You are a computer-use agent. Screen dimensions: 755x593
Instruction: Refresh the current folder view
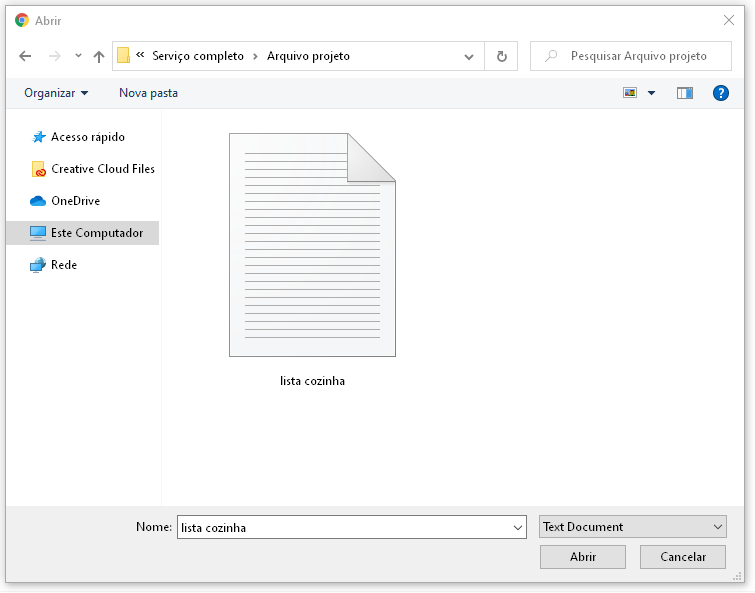[x=501, y=57]
